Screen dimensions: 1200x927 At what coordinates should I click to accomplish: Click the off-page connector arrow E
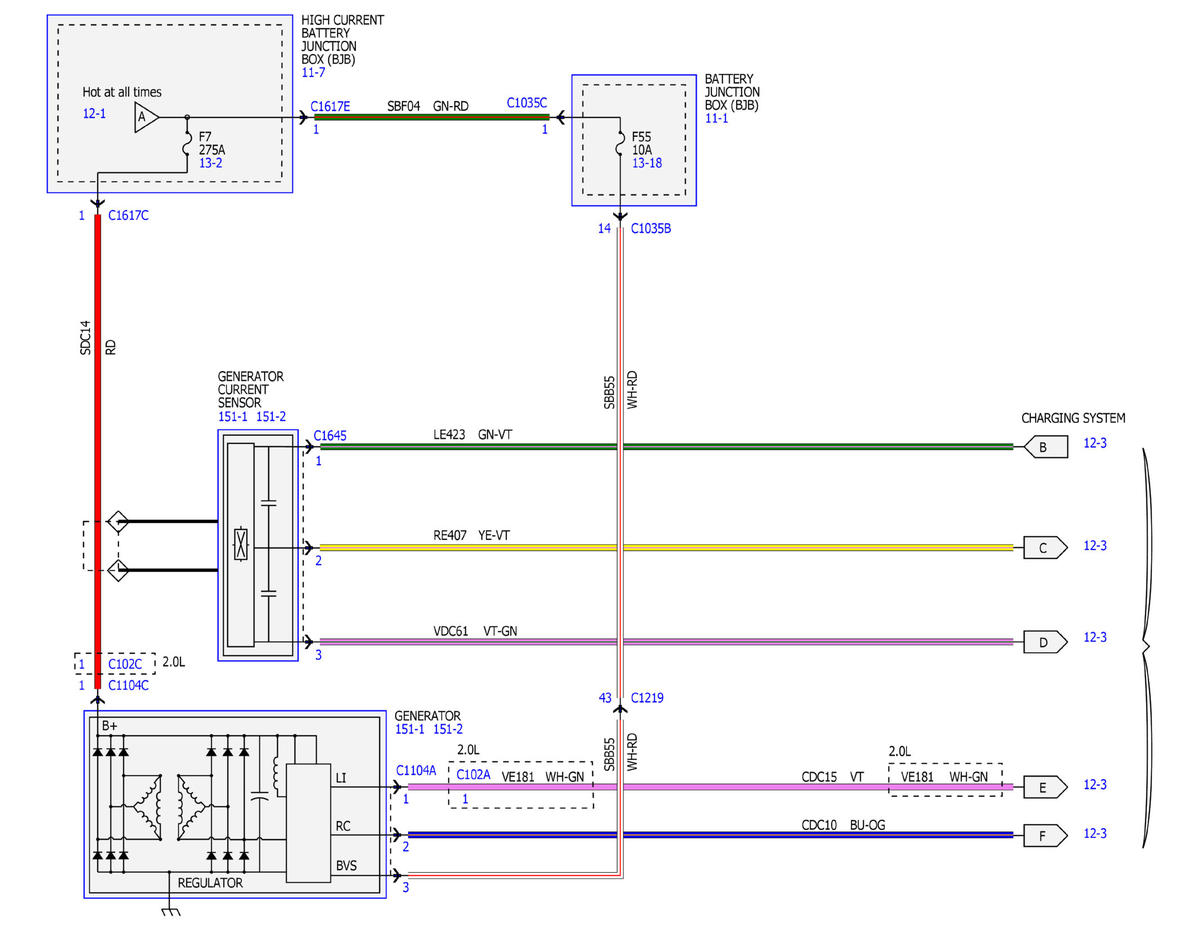point(1044,787)
